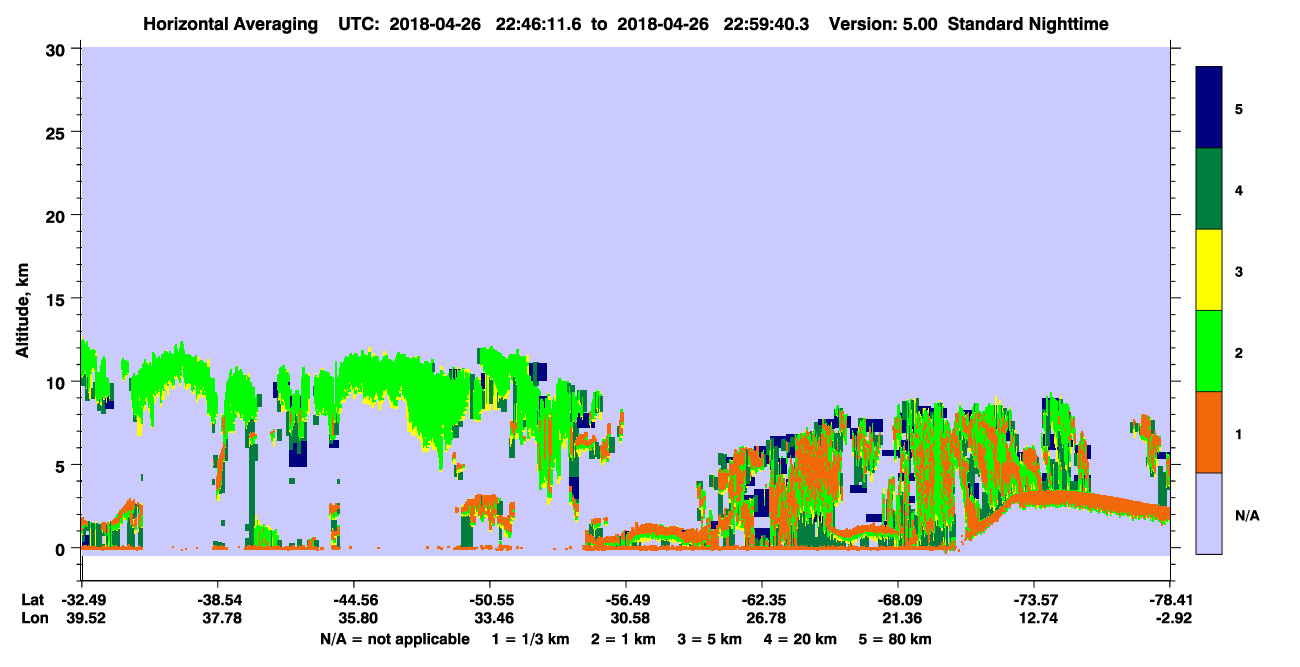Click the color bar label '5'
1300x667 pixels.
(1239, 108)
